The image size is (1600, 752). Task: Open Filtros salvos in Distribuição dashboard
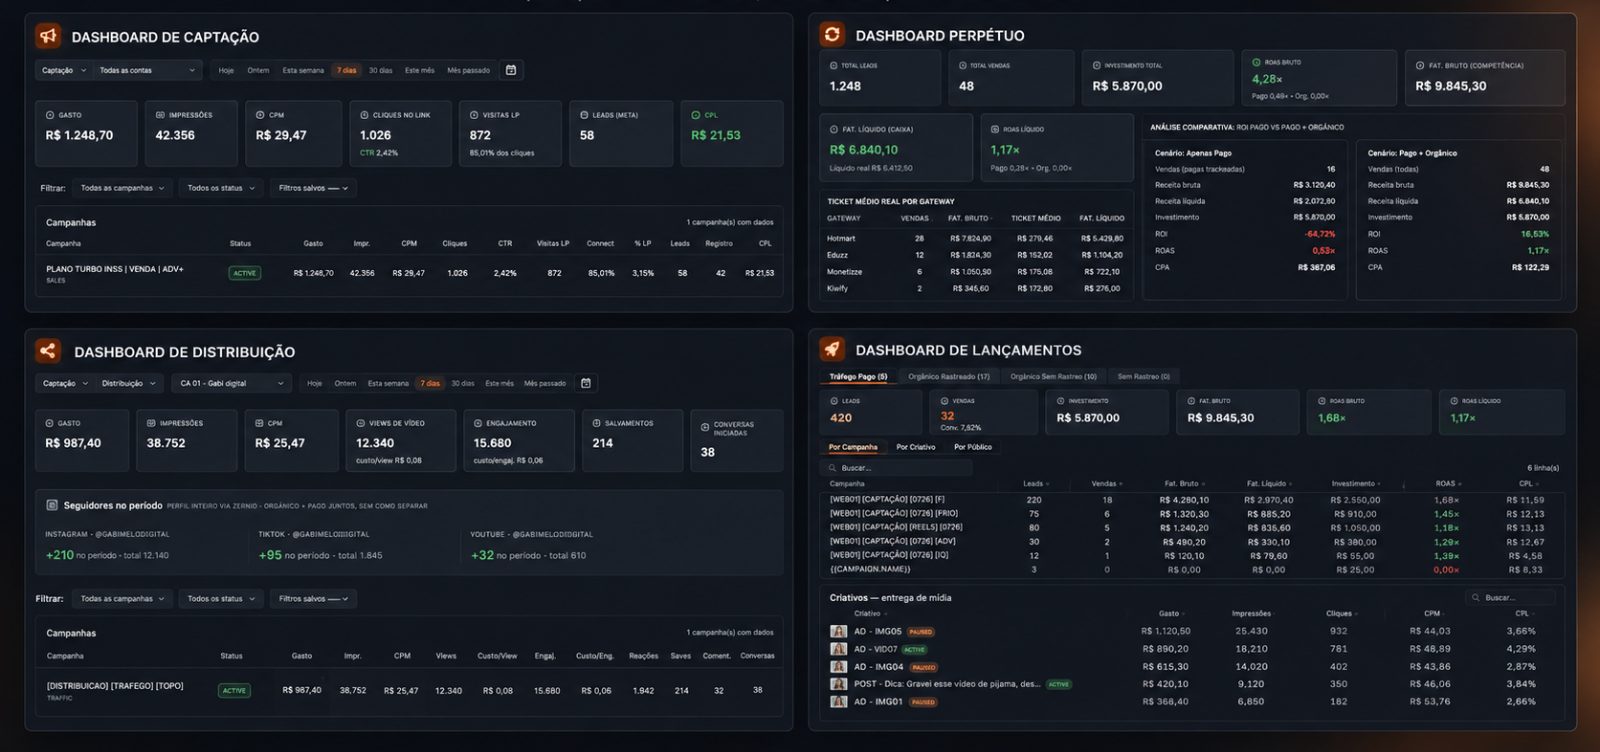[313, 598]
